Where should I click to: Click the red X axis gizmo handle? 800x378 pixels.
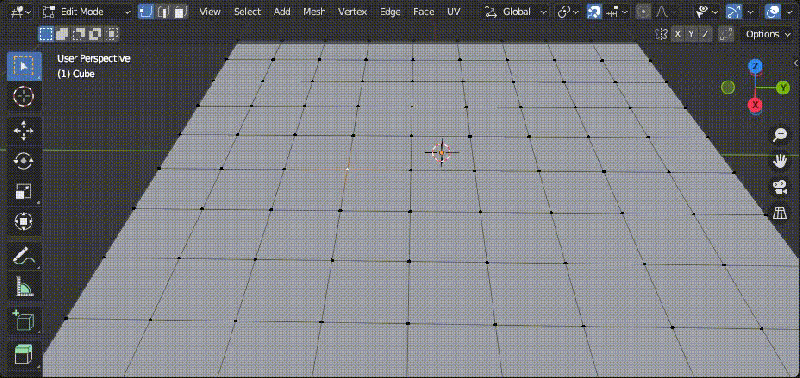click(755, 105)
